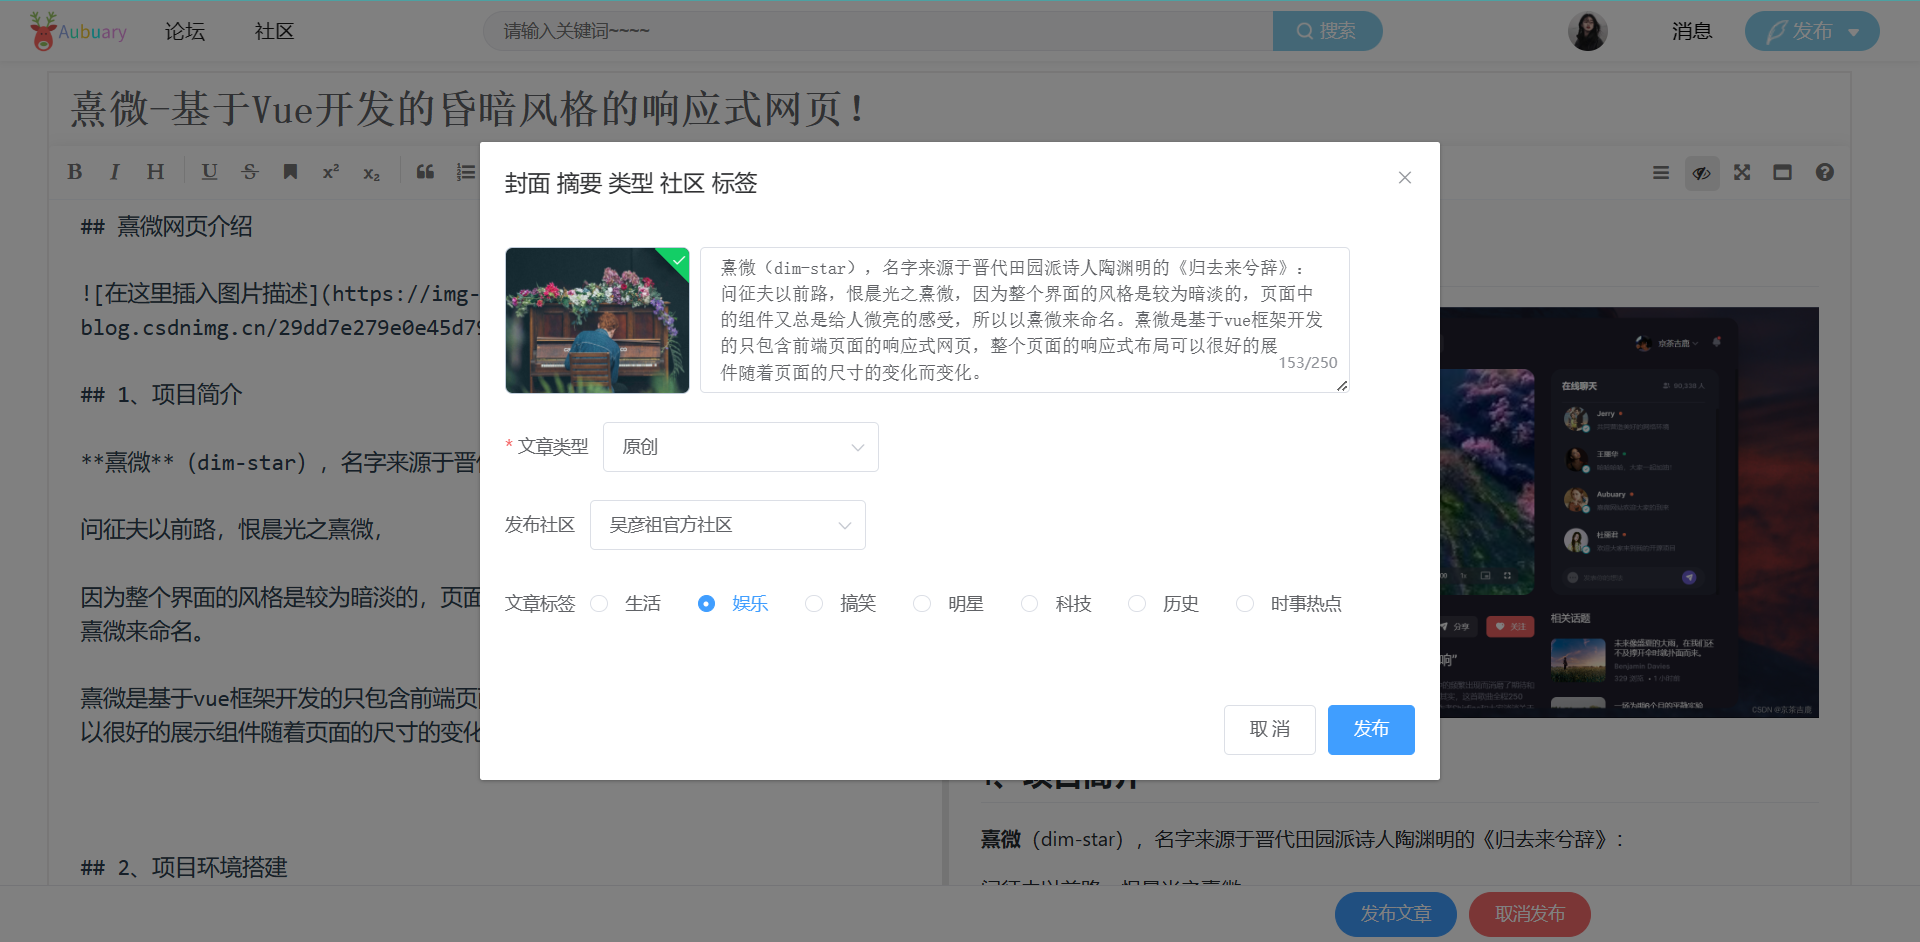Image resolution: width=1920 pixels, height=942 pixels.
Task: Open markdown help with the question mark icon
Action: point(1824,171)
